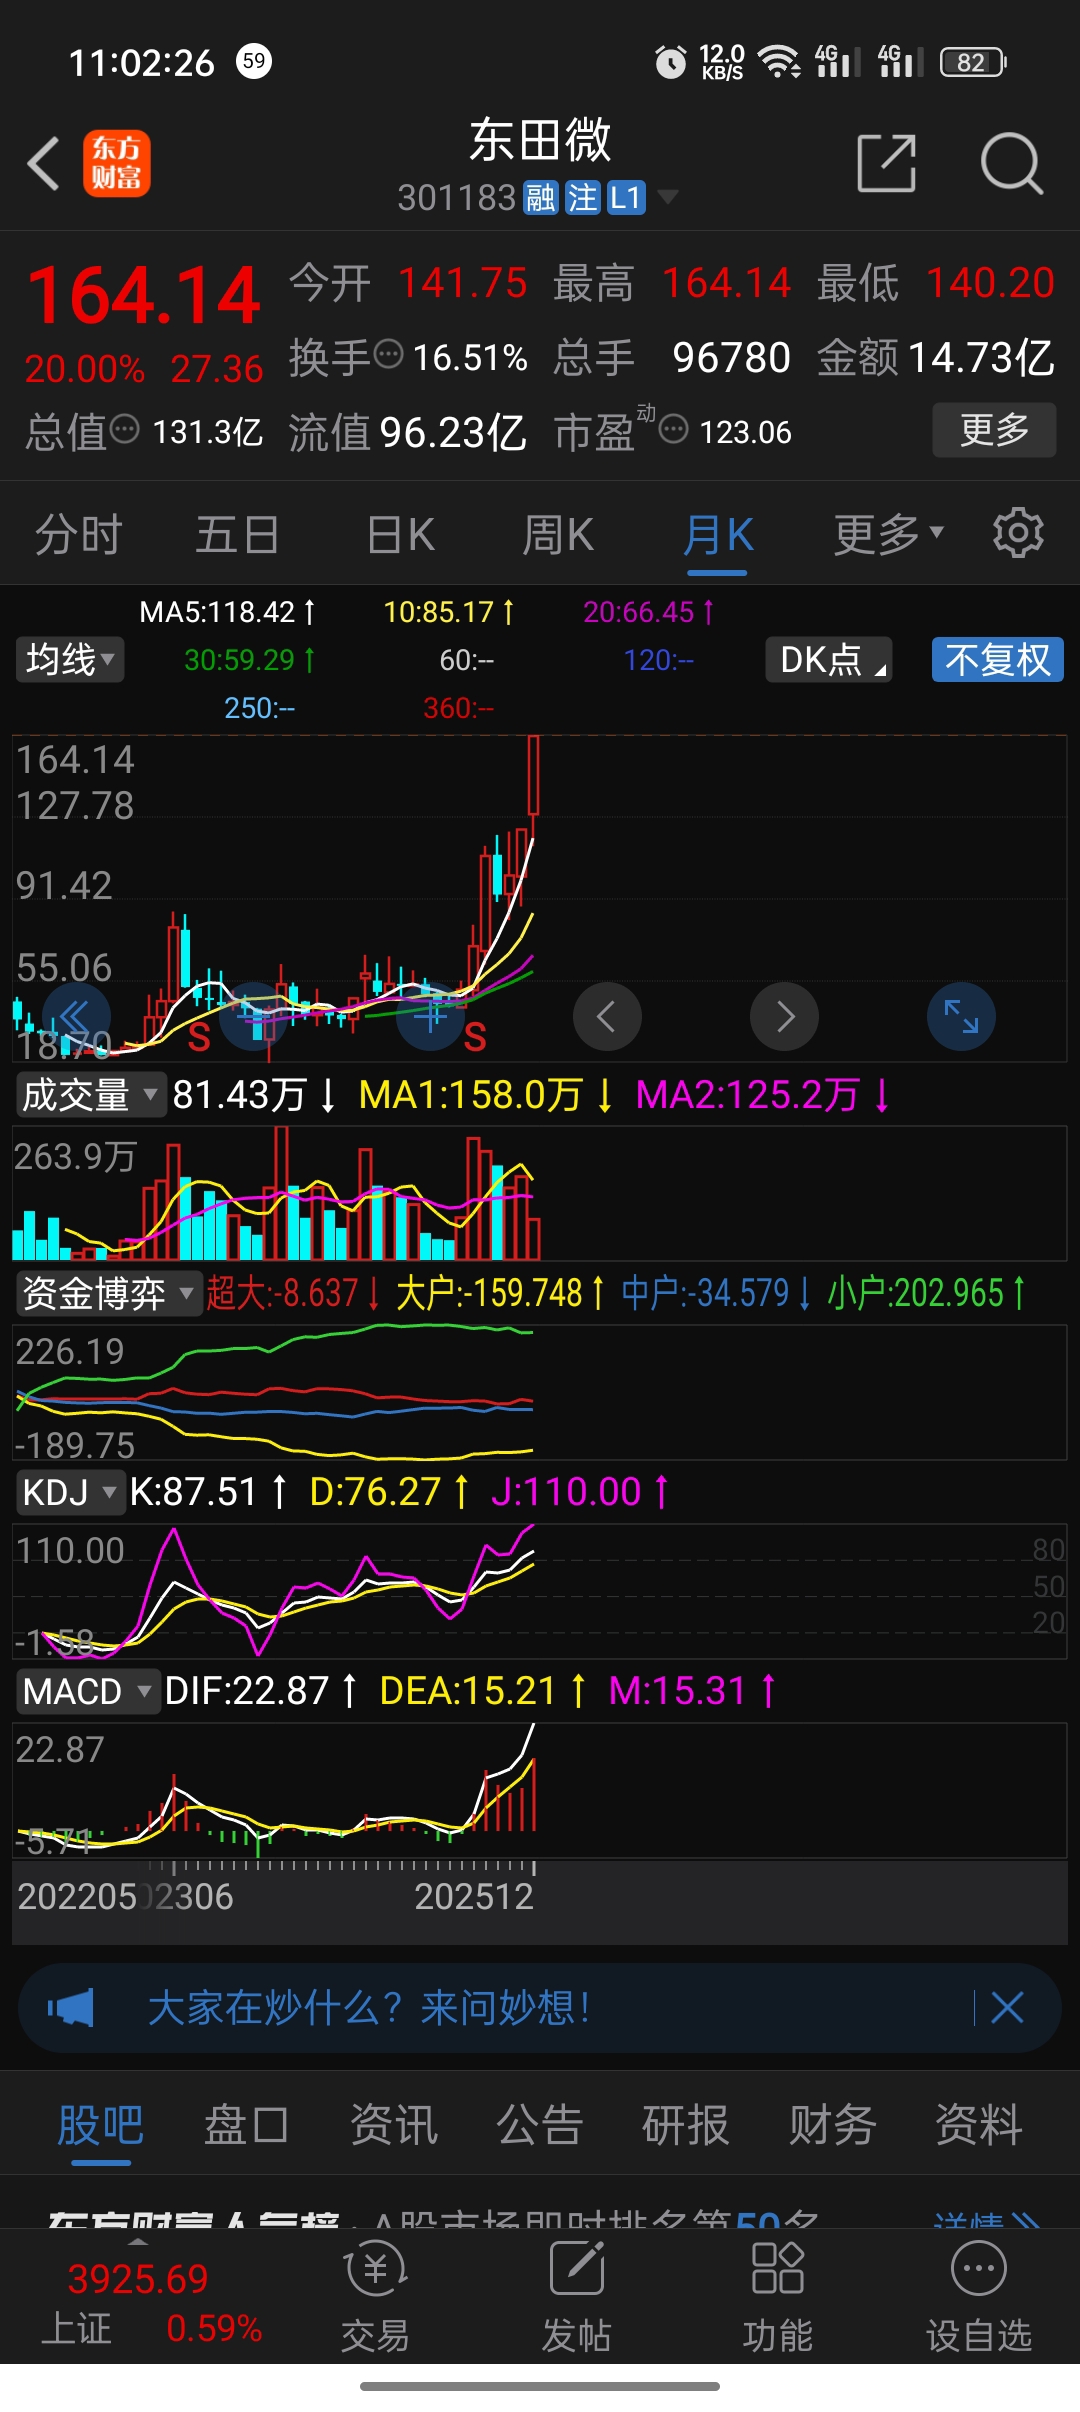
Task: Open chart settings gear icon
Action: tap(1018, 533)
